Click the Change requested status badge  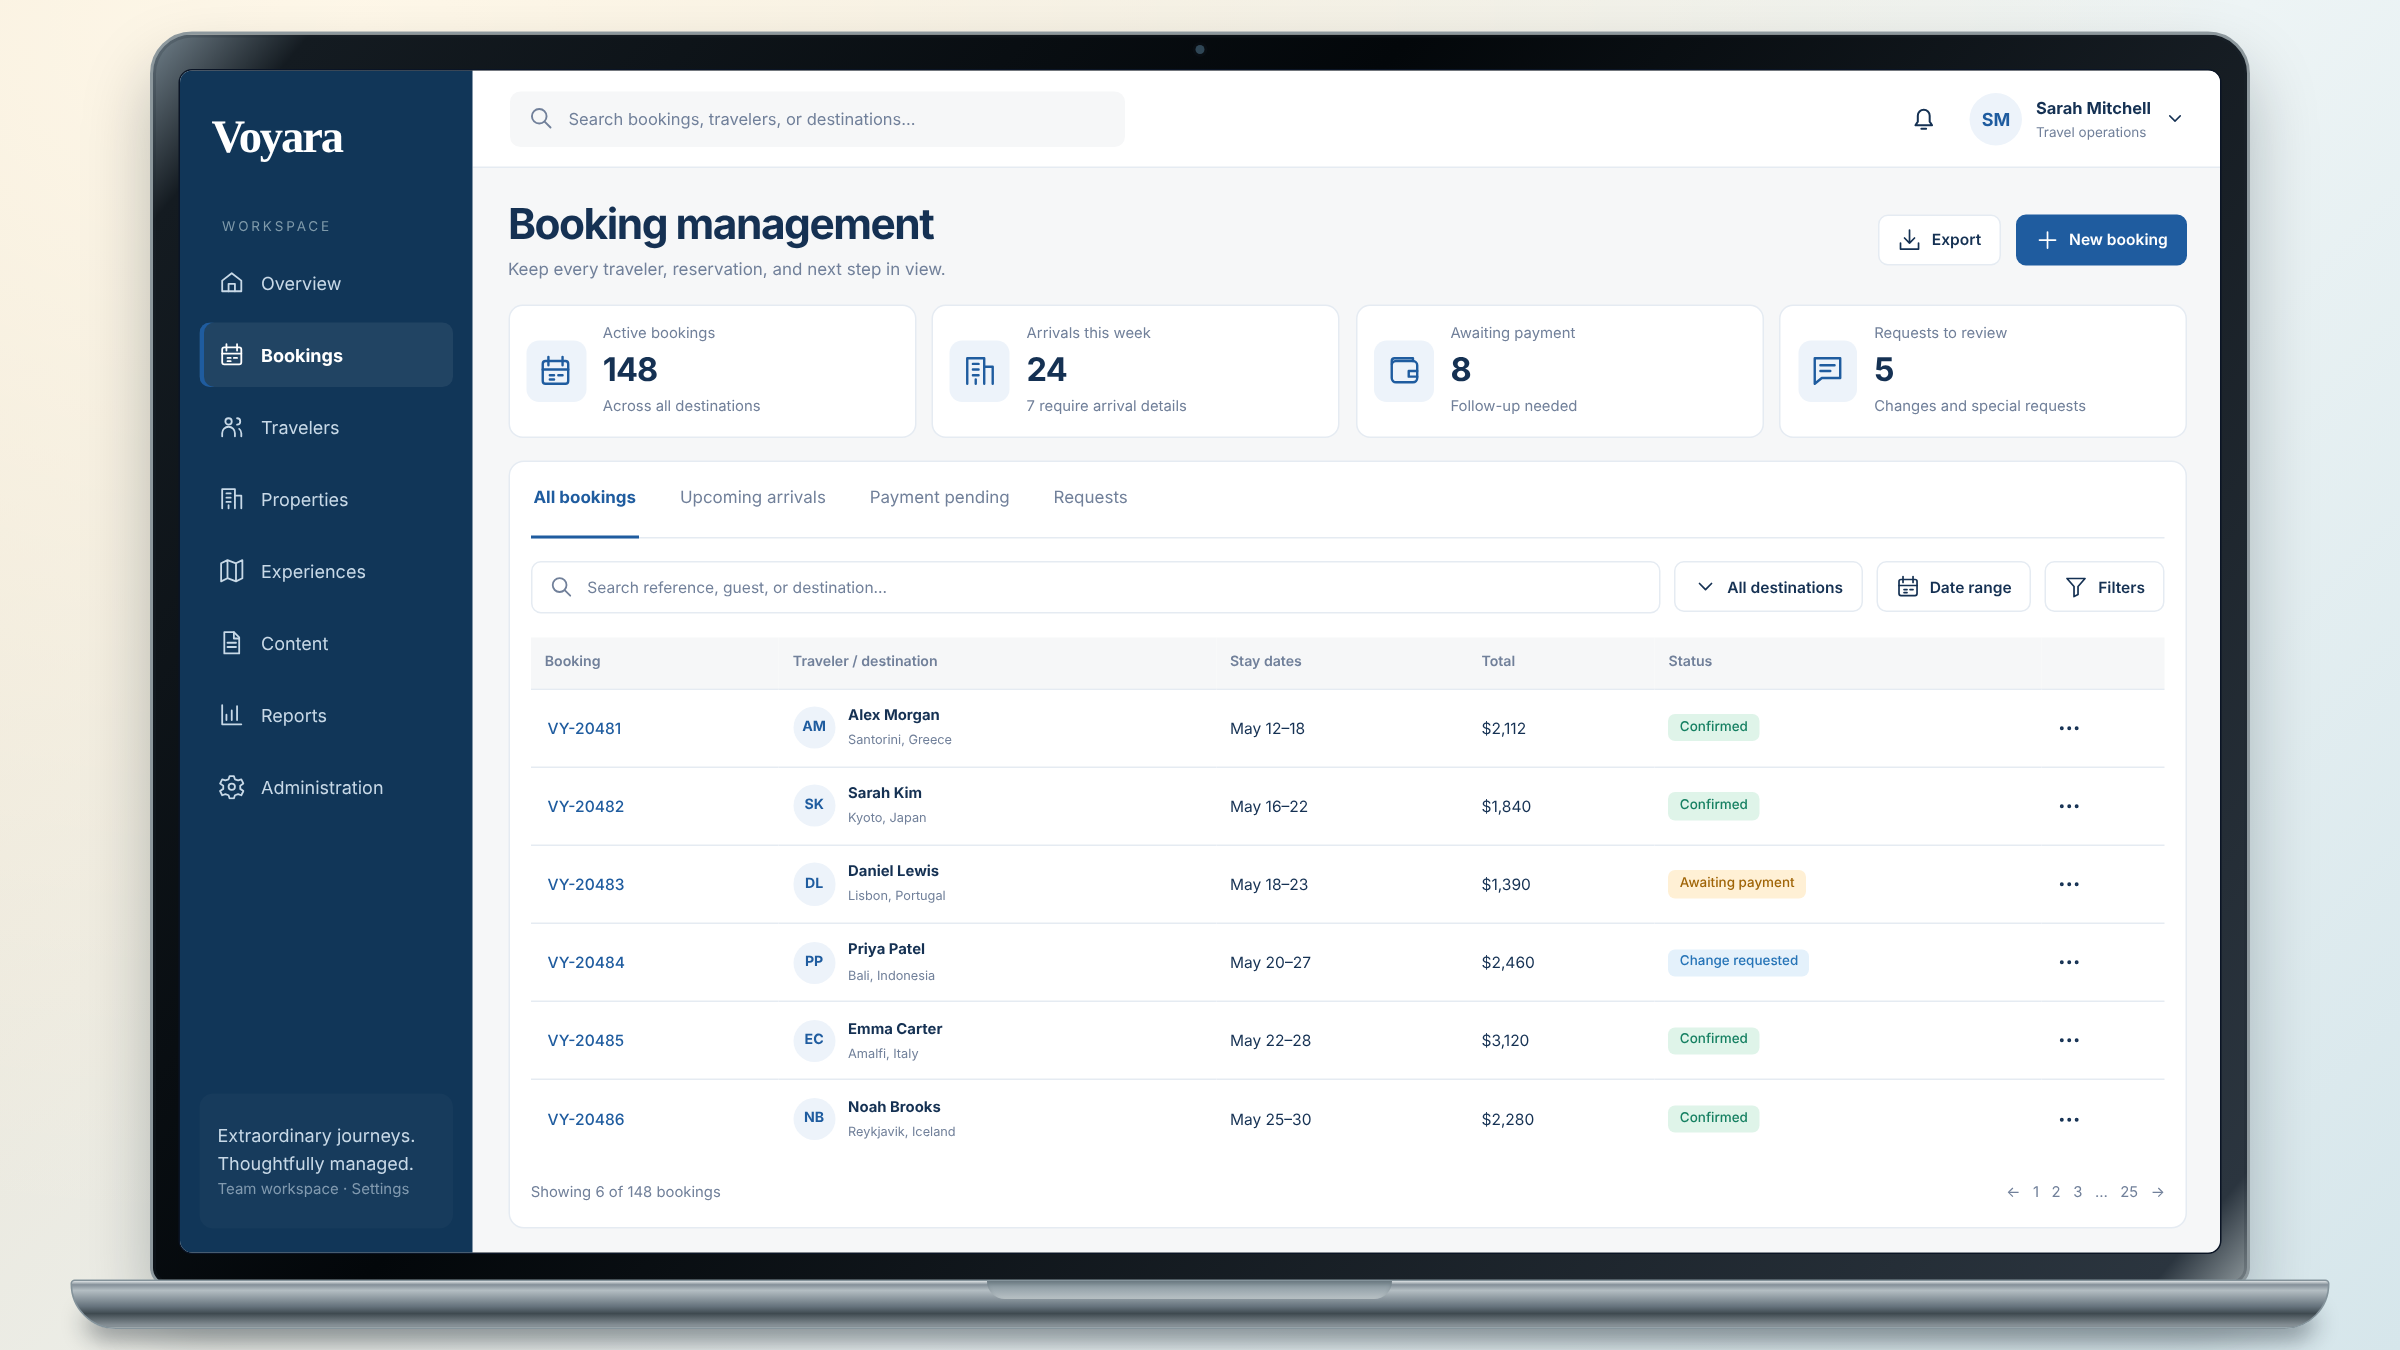point(1738,961)
